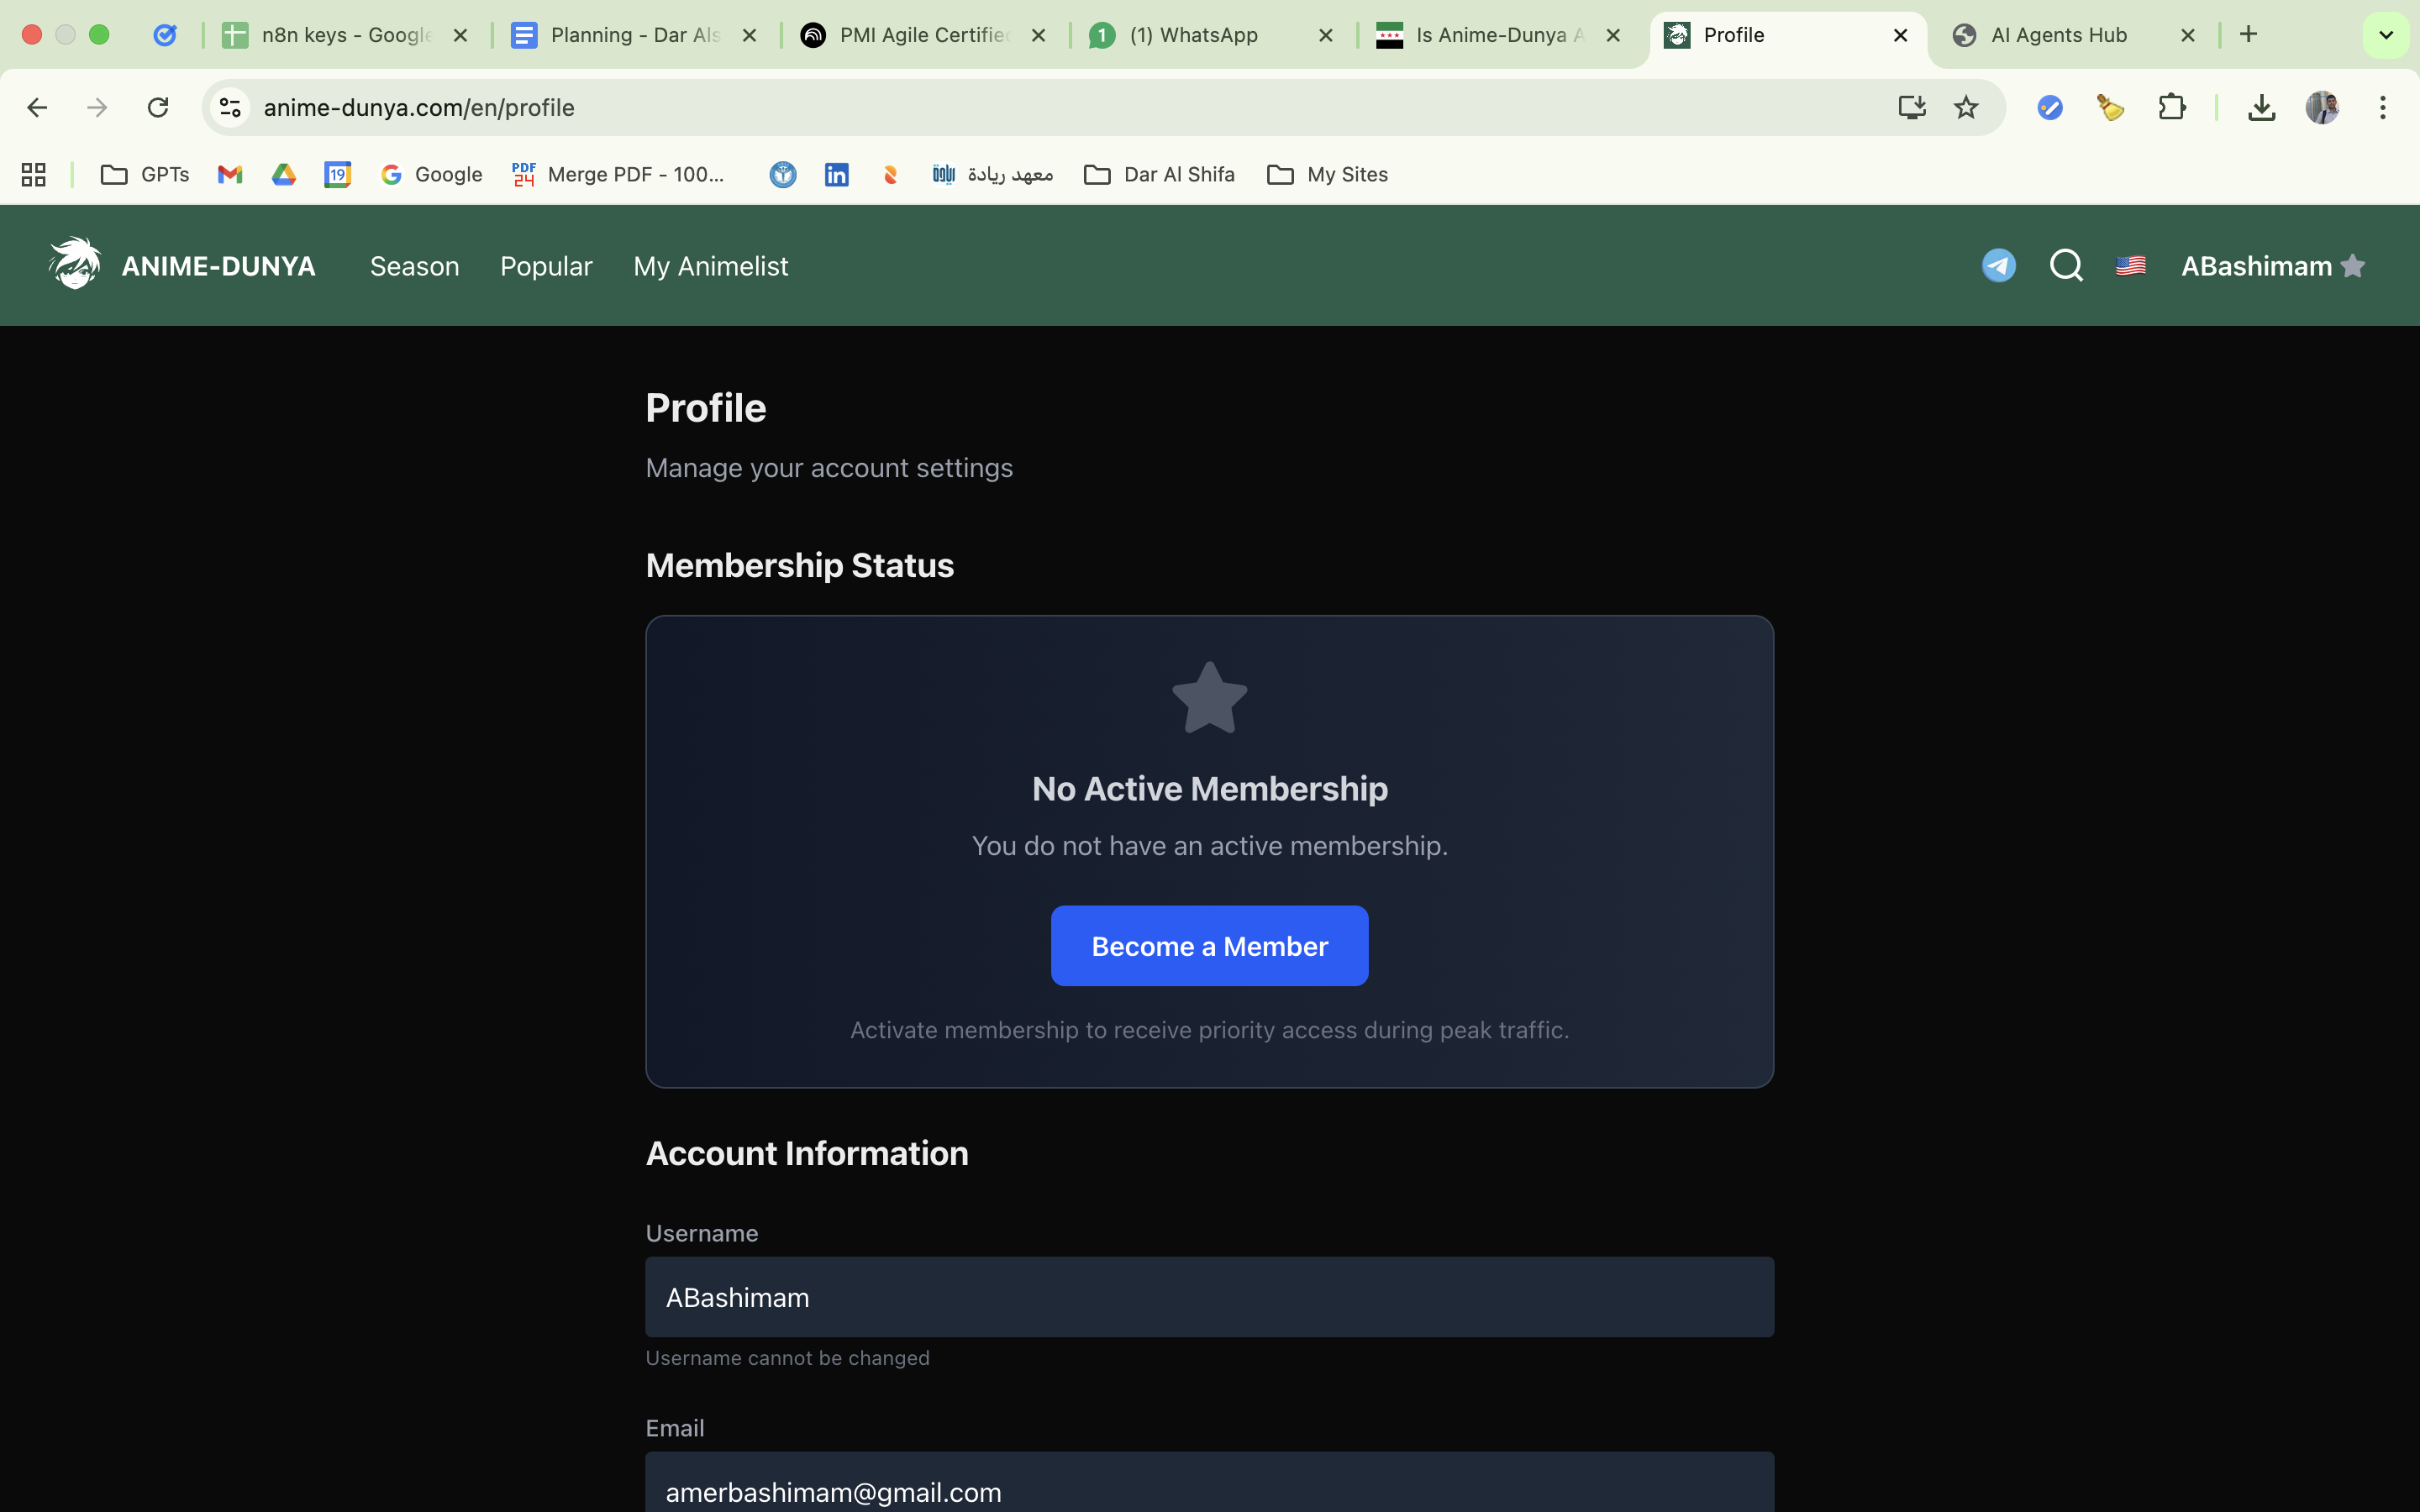Open Chrome three-dot menu
The width and height of the screenshot is (2420, 1512).
[2382, 107]
